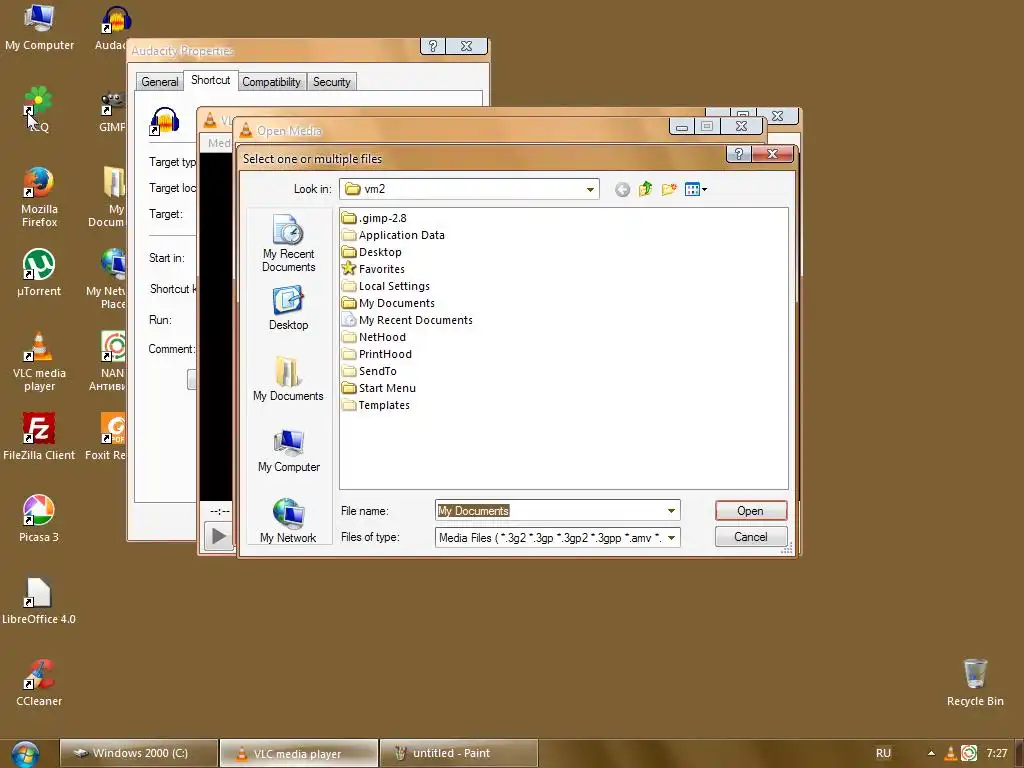Image resolution: width=1024 pixels, height=768 pixels.
Task: Select the Desktop folder in the file list
Action: click(x=372, y=252)
